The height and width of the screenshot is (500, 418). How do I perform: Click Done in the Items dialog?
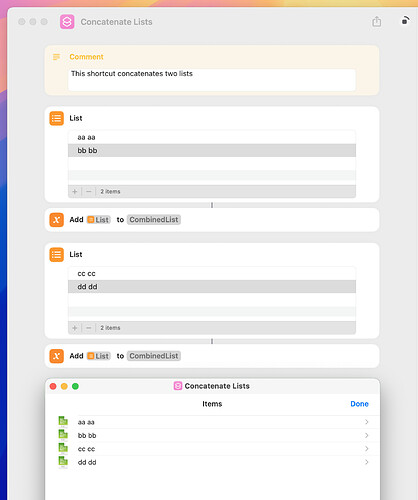pyautogui.click(x=359, y=404)
